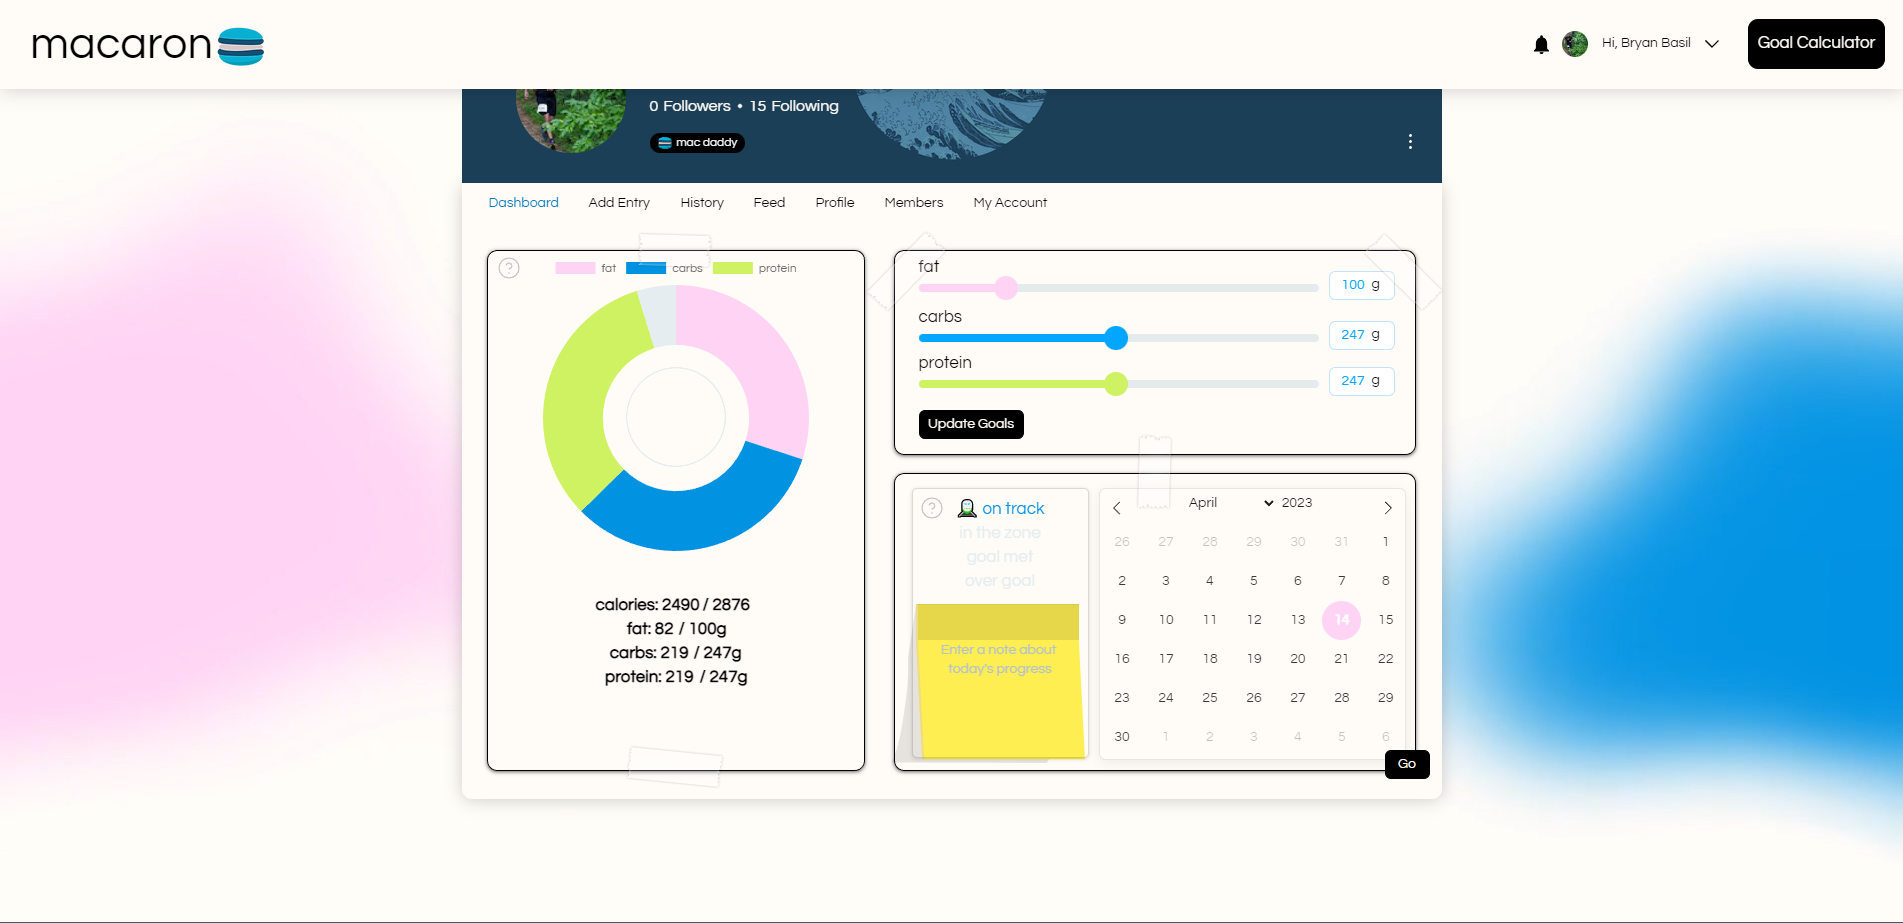Screen dimensions: 1903x923
Task: Click the user avatar in the header
Action: click(x=1575, y=44)
